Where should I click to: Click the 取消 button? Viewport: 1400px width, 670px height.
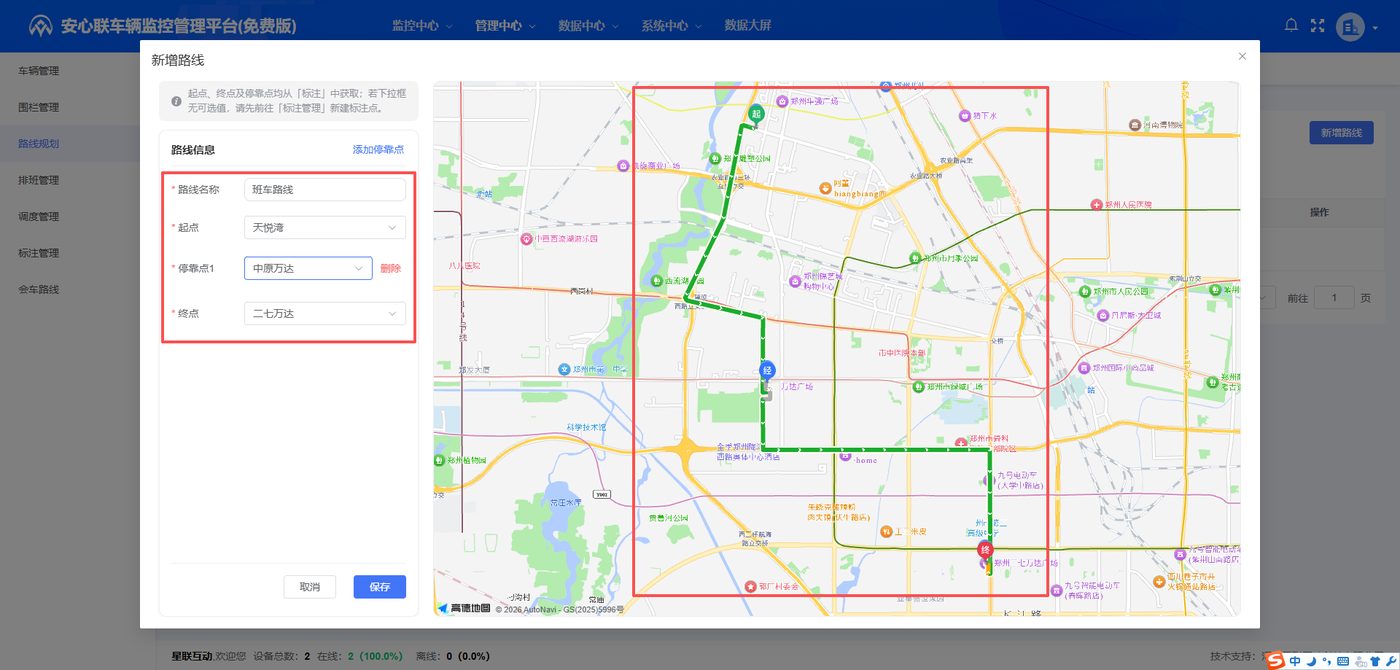(310, 587)
